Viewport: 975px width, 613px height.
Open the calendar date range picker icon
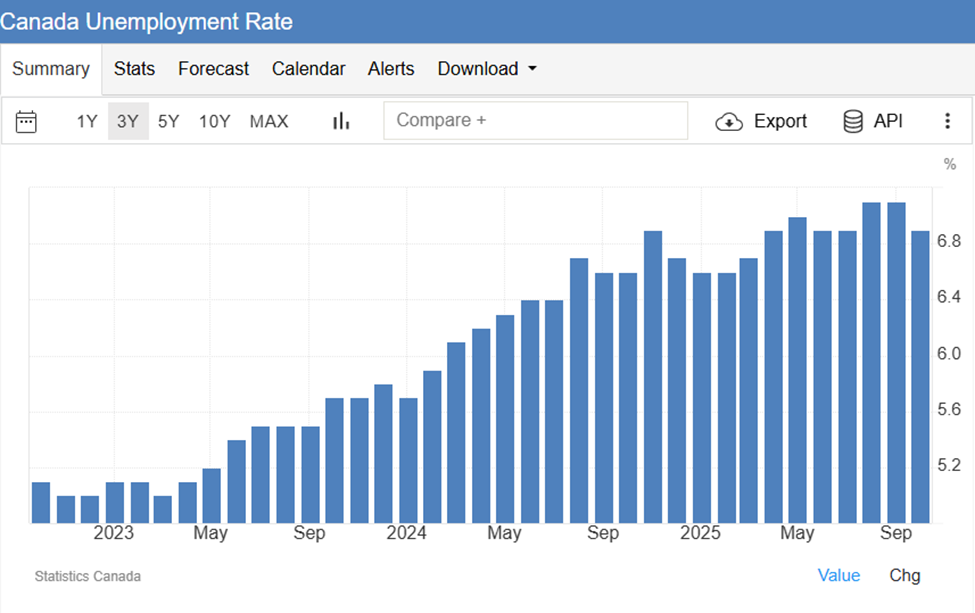click(x=27, y=122)
